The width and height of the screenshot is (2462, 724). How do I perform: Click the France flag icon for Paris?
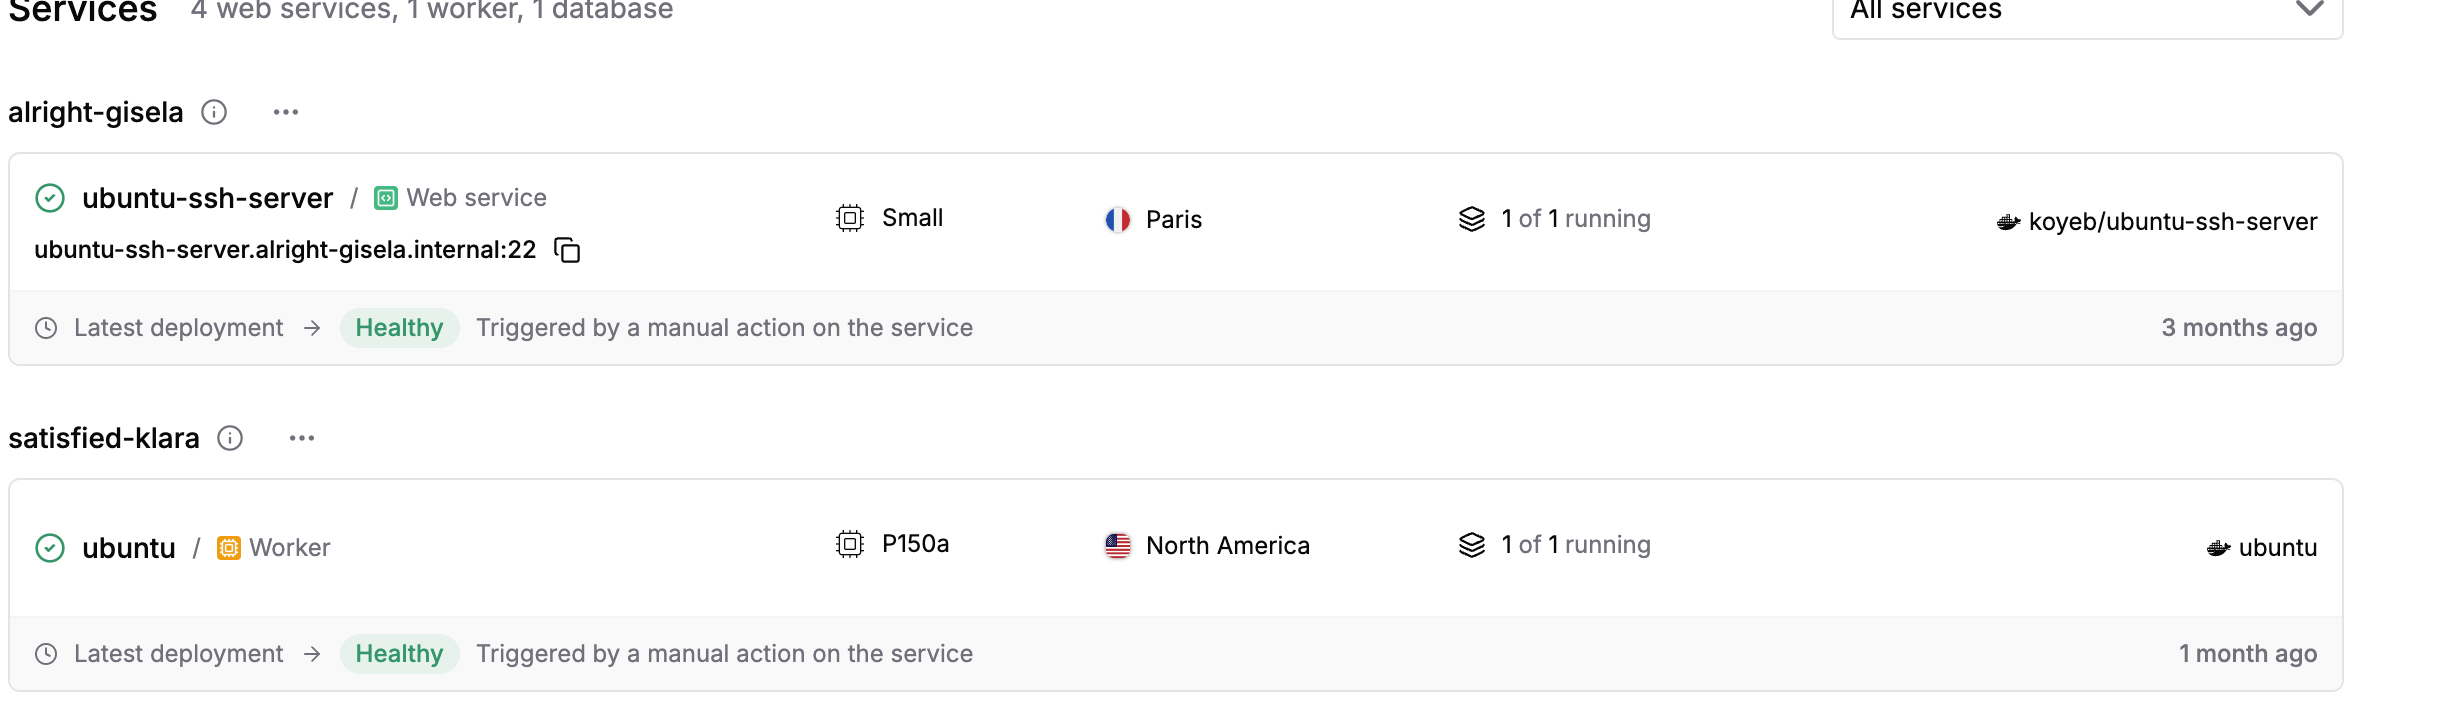pyautogui.click(x=1117, y=220)
